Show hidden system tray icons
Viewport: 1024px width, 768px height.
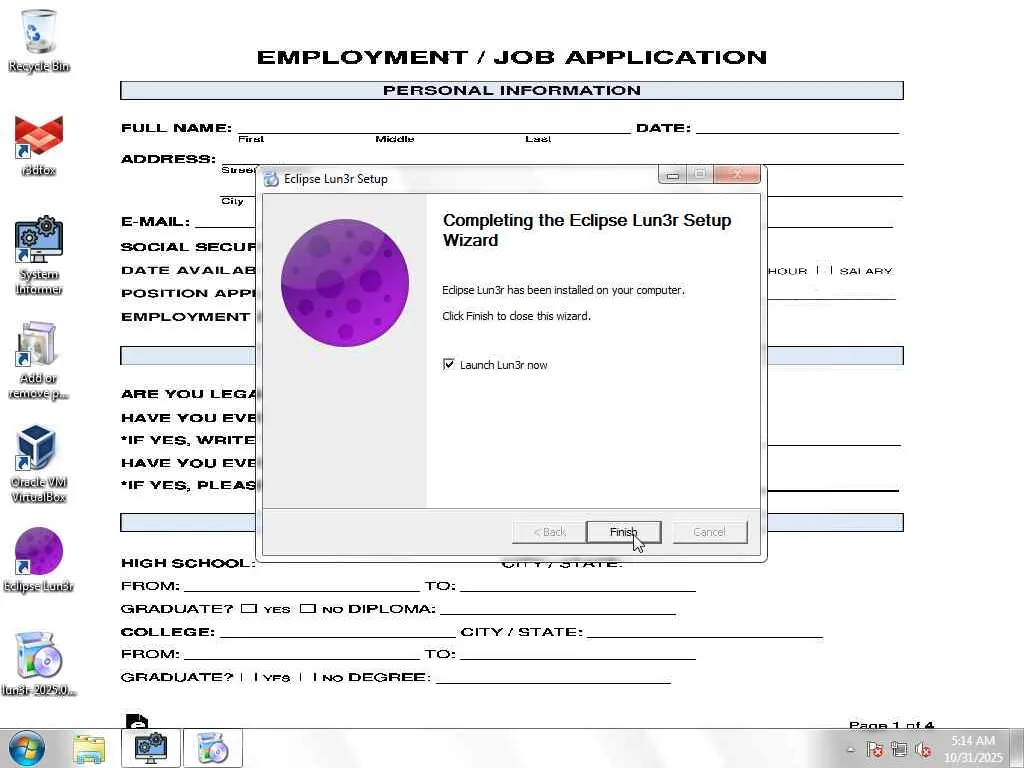tap(850, 750)
